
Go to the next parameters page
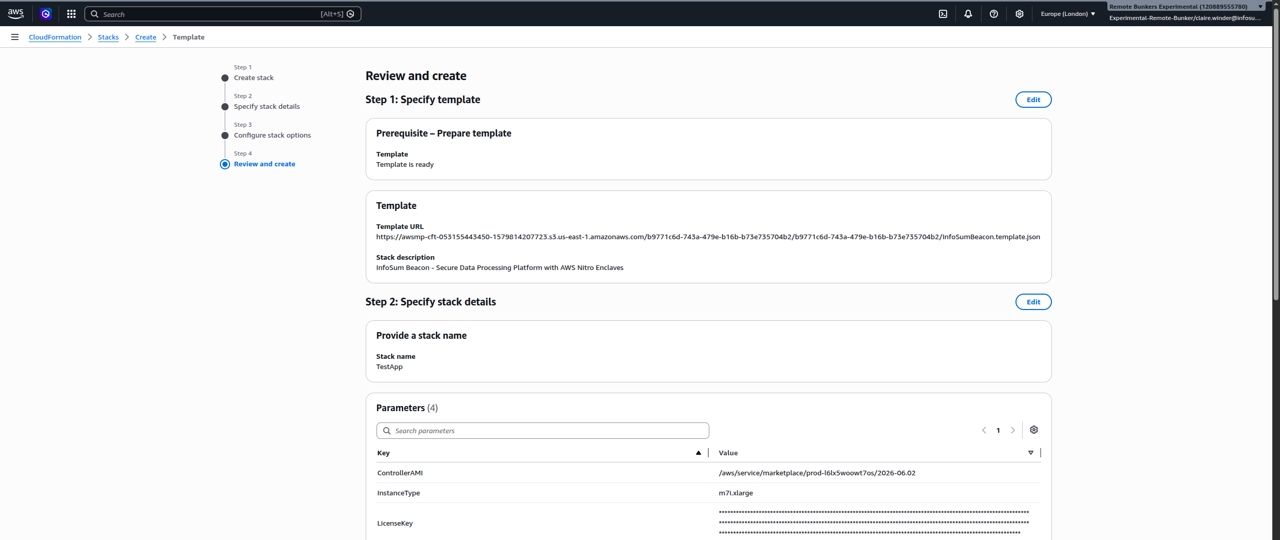(x=1013, y=431)
